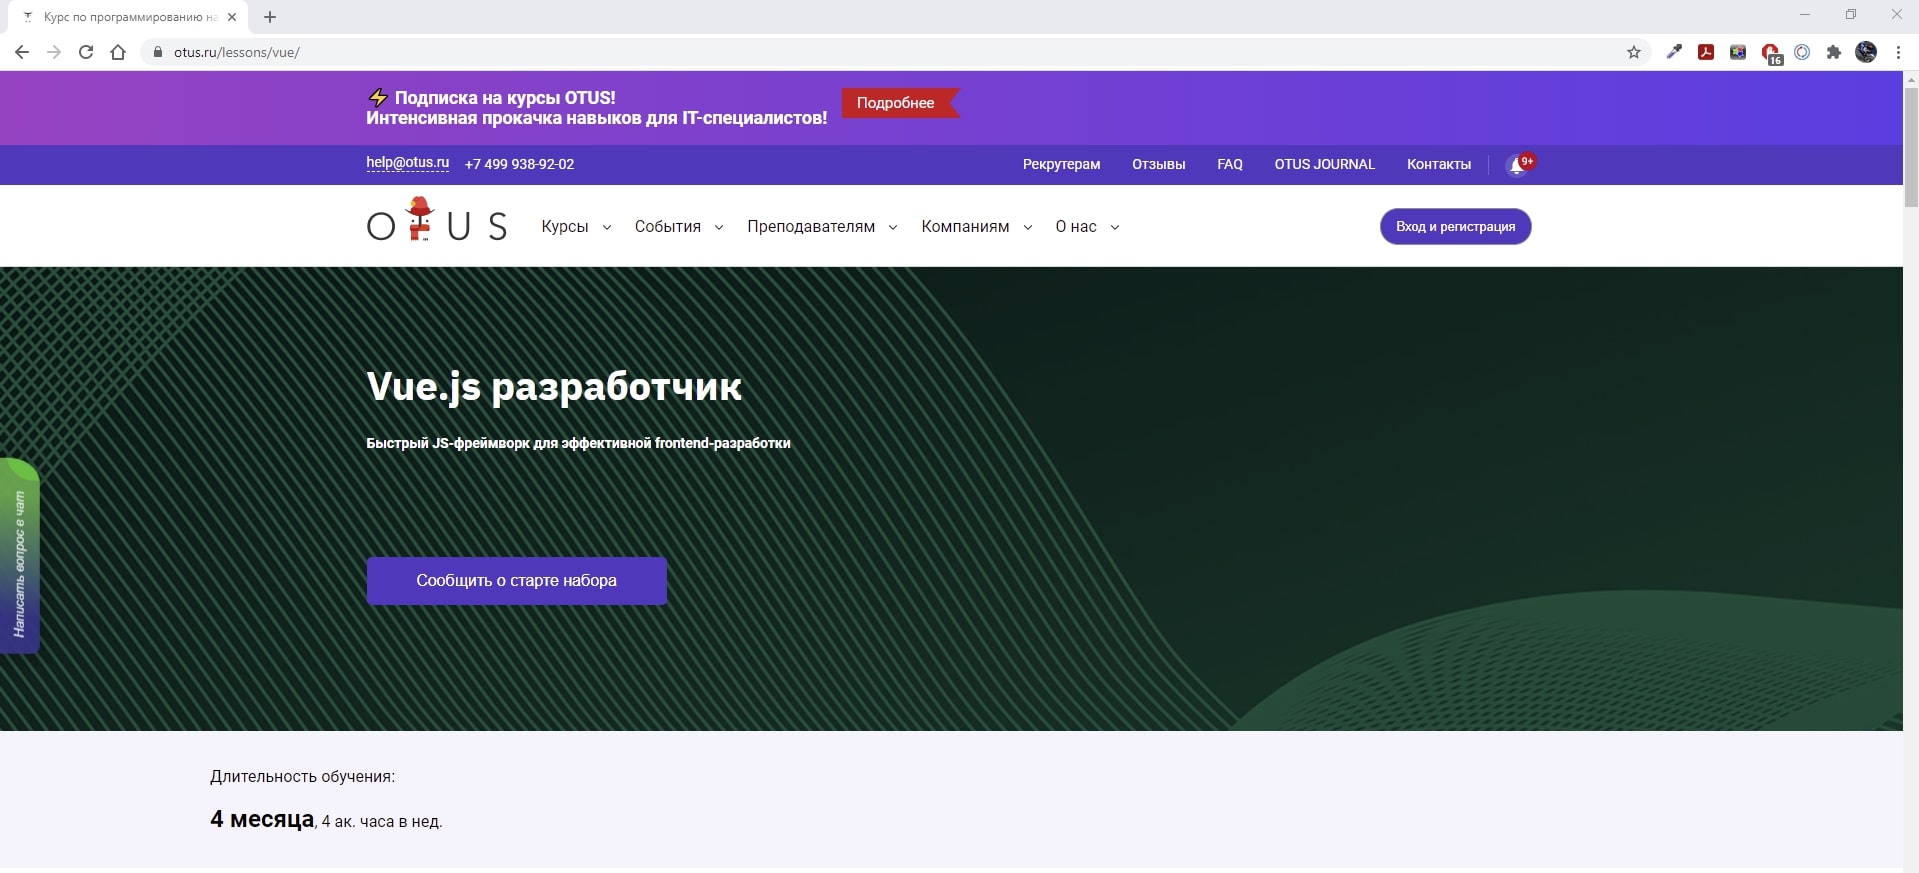Expand the Компаниям dropdown menu
This screenshot has width=1919, height=873.
pyautogui.click(x=977, y=227)
